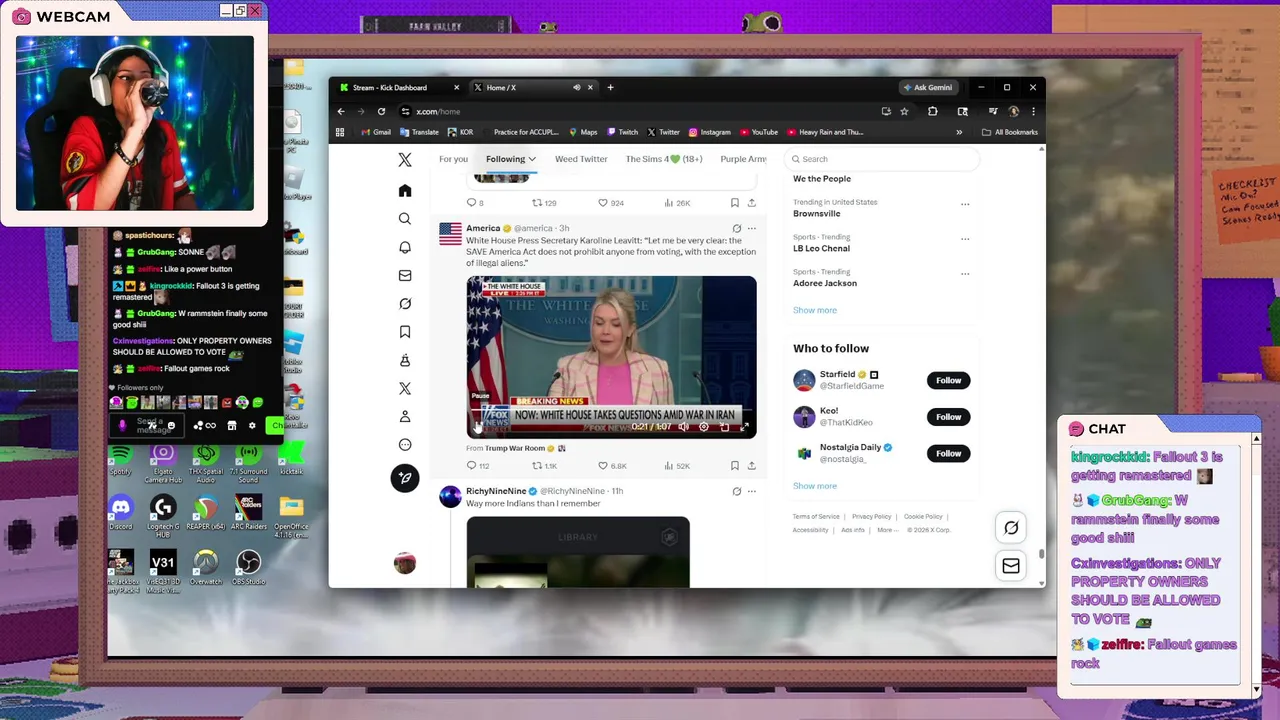1280x720 pixels.
Task: Open options for Adoree Jackson trend
Action: [x=965, y=274]
